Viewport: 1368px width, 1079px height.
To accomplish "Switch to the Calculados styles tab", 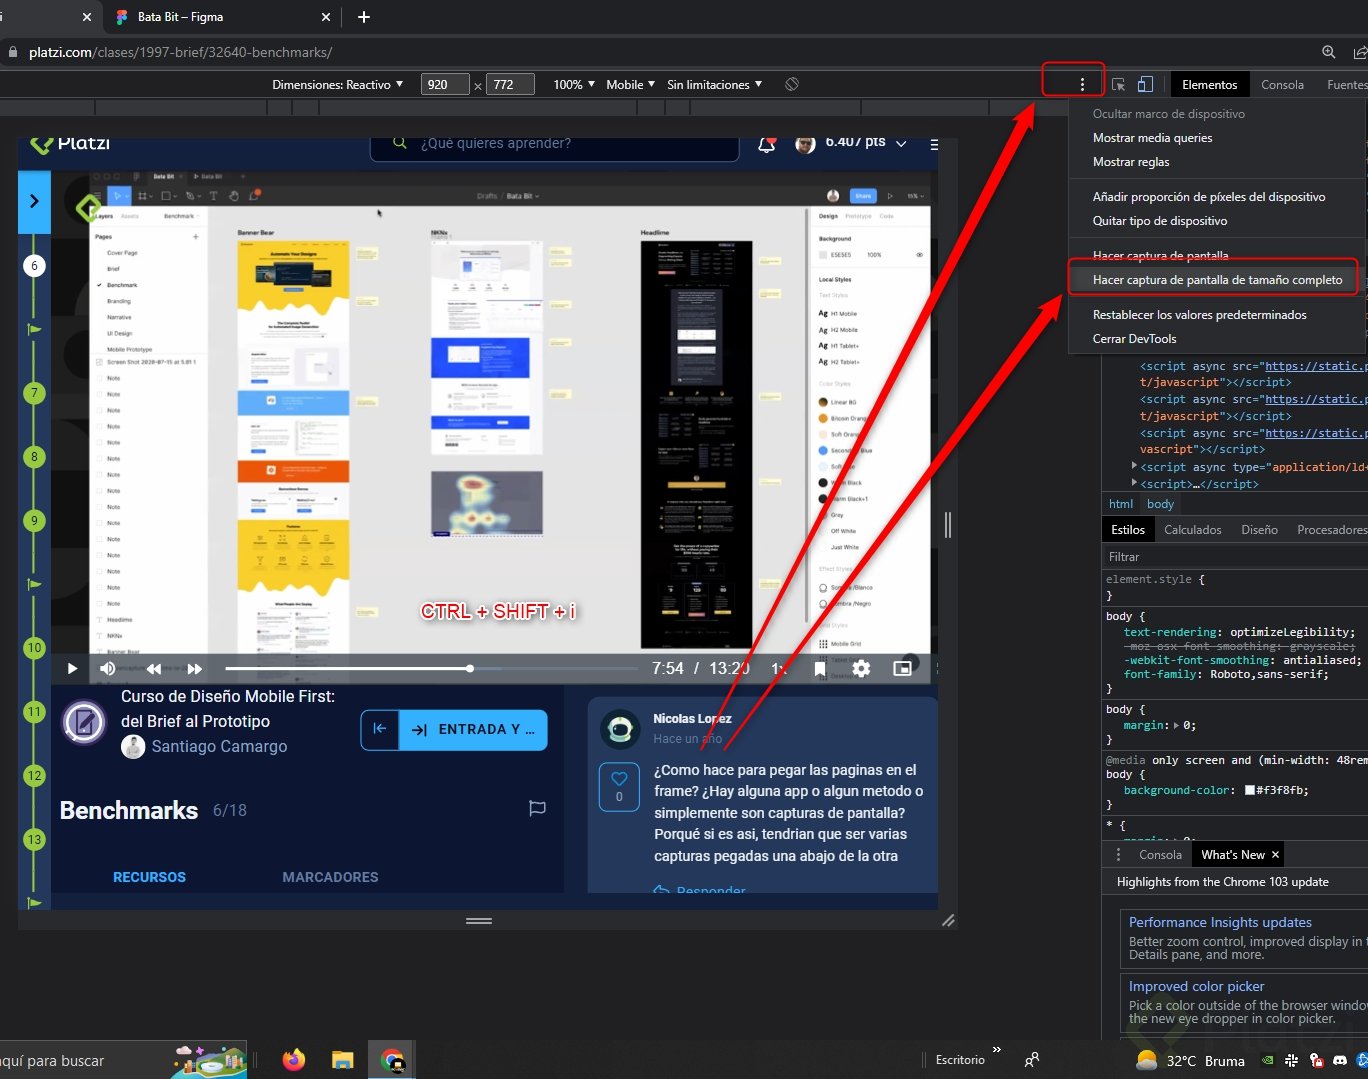I will click(1192, 530).
